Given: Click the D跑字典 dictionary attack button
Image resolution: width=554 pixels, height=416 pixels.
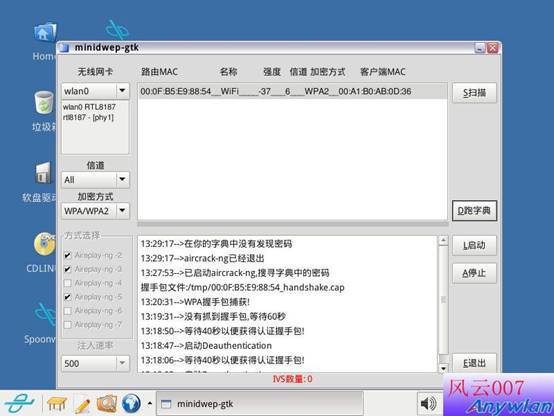Looking at the screenshot, I should 475,211.
